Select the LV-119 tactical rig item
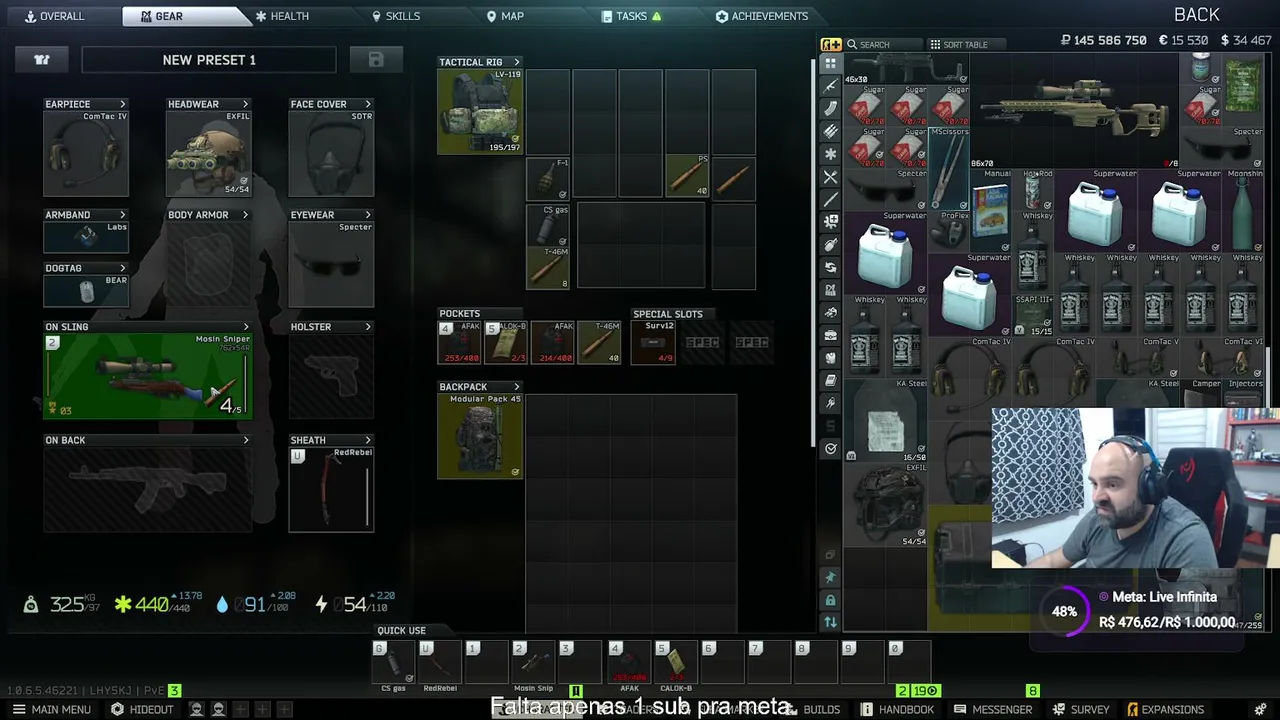This screenshot has width=1280, height=720. 480,111
